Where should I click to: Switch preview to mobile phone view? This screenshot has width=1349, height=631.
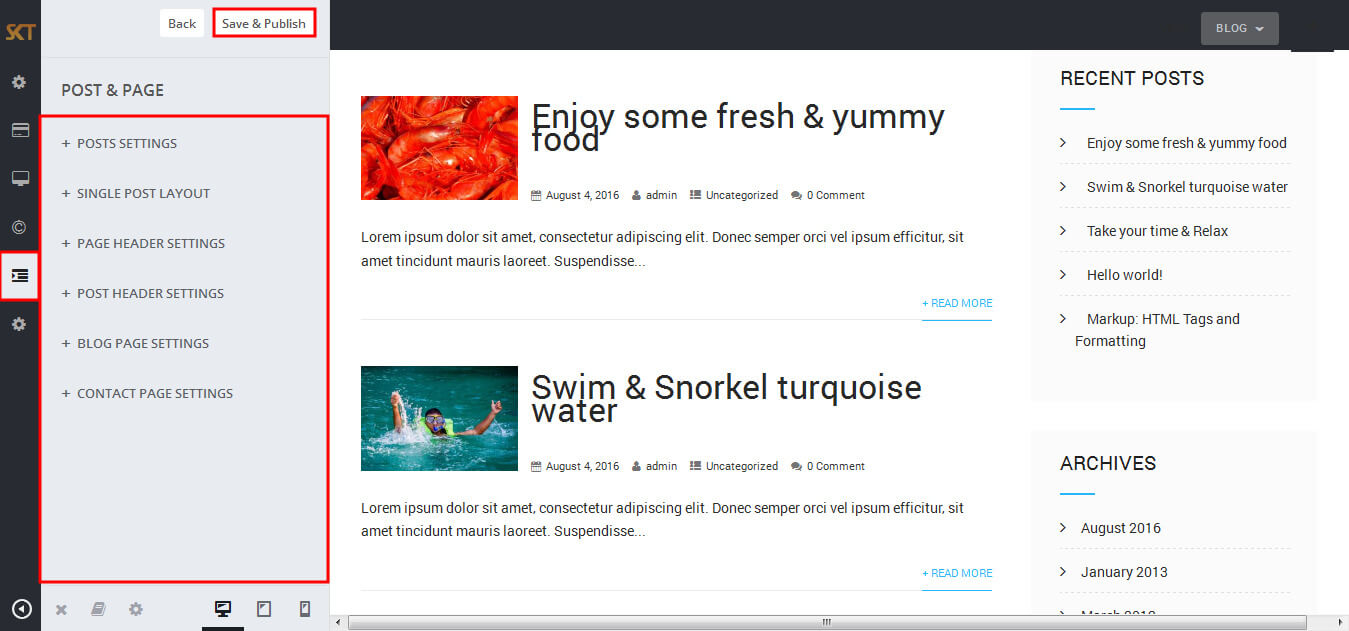pos(305,608)
